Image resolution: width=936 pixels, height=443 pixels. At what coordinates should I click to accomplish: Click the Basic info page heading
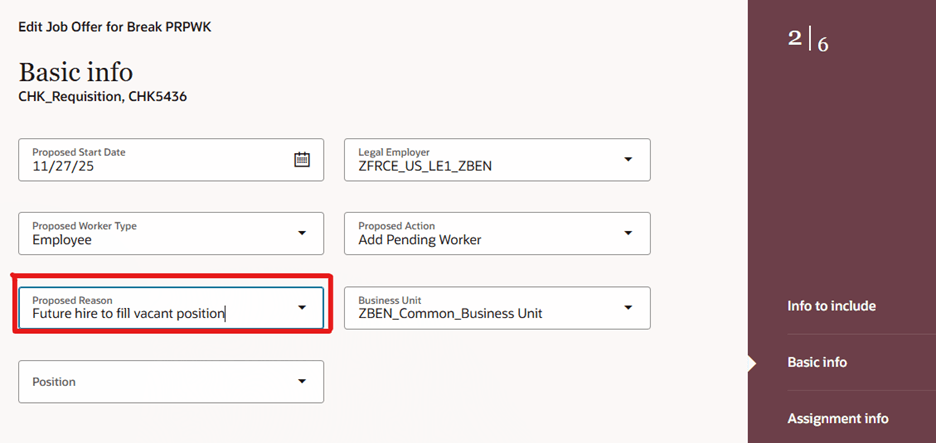76,73
